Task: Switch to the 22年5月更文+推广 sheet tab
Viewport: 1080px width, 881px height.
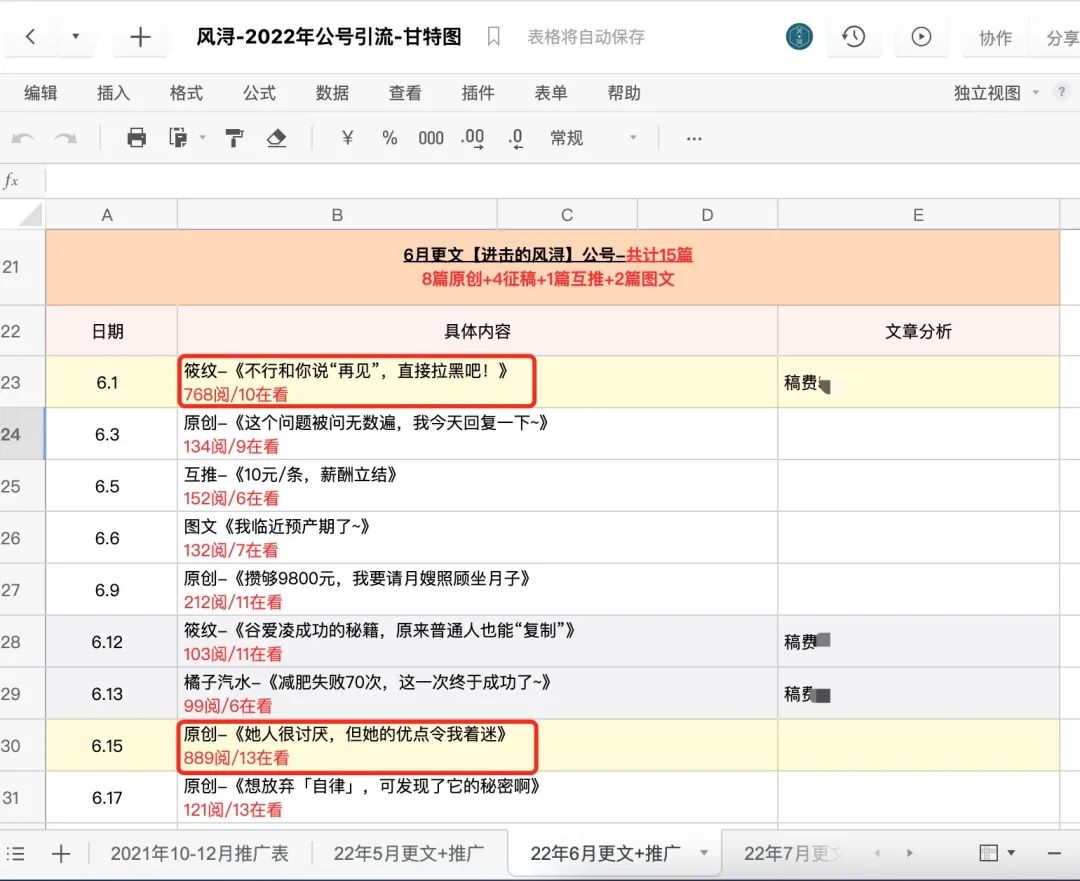Action: coord(408,853)
